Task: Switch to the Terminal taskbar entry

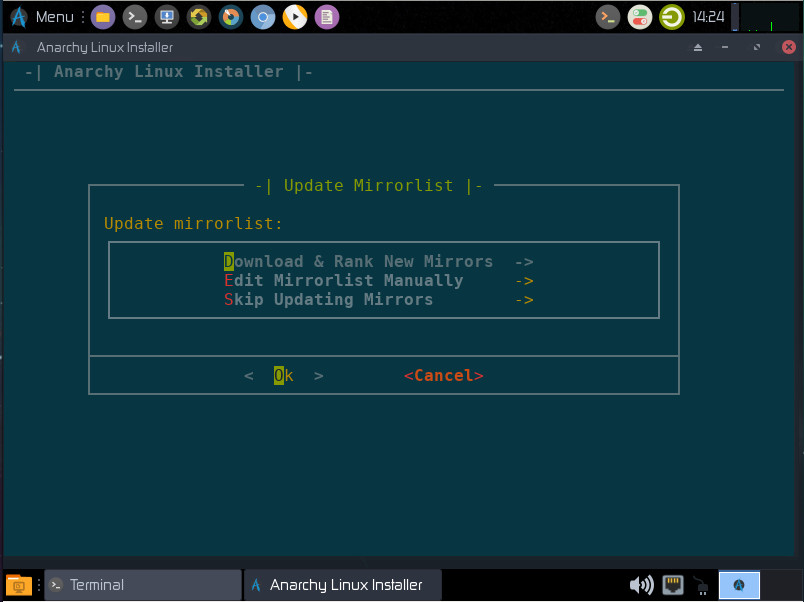Action: point(143,585)
